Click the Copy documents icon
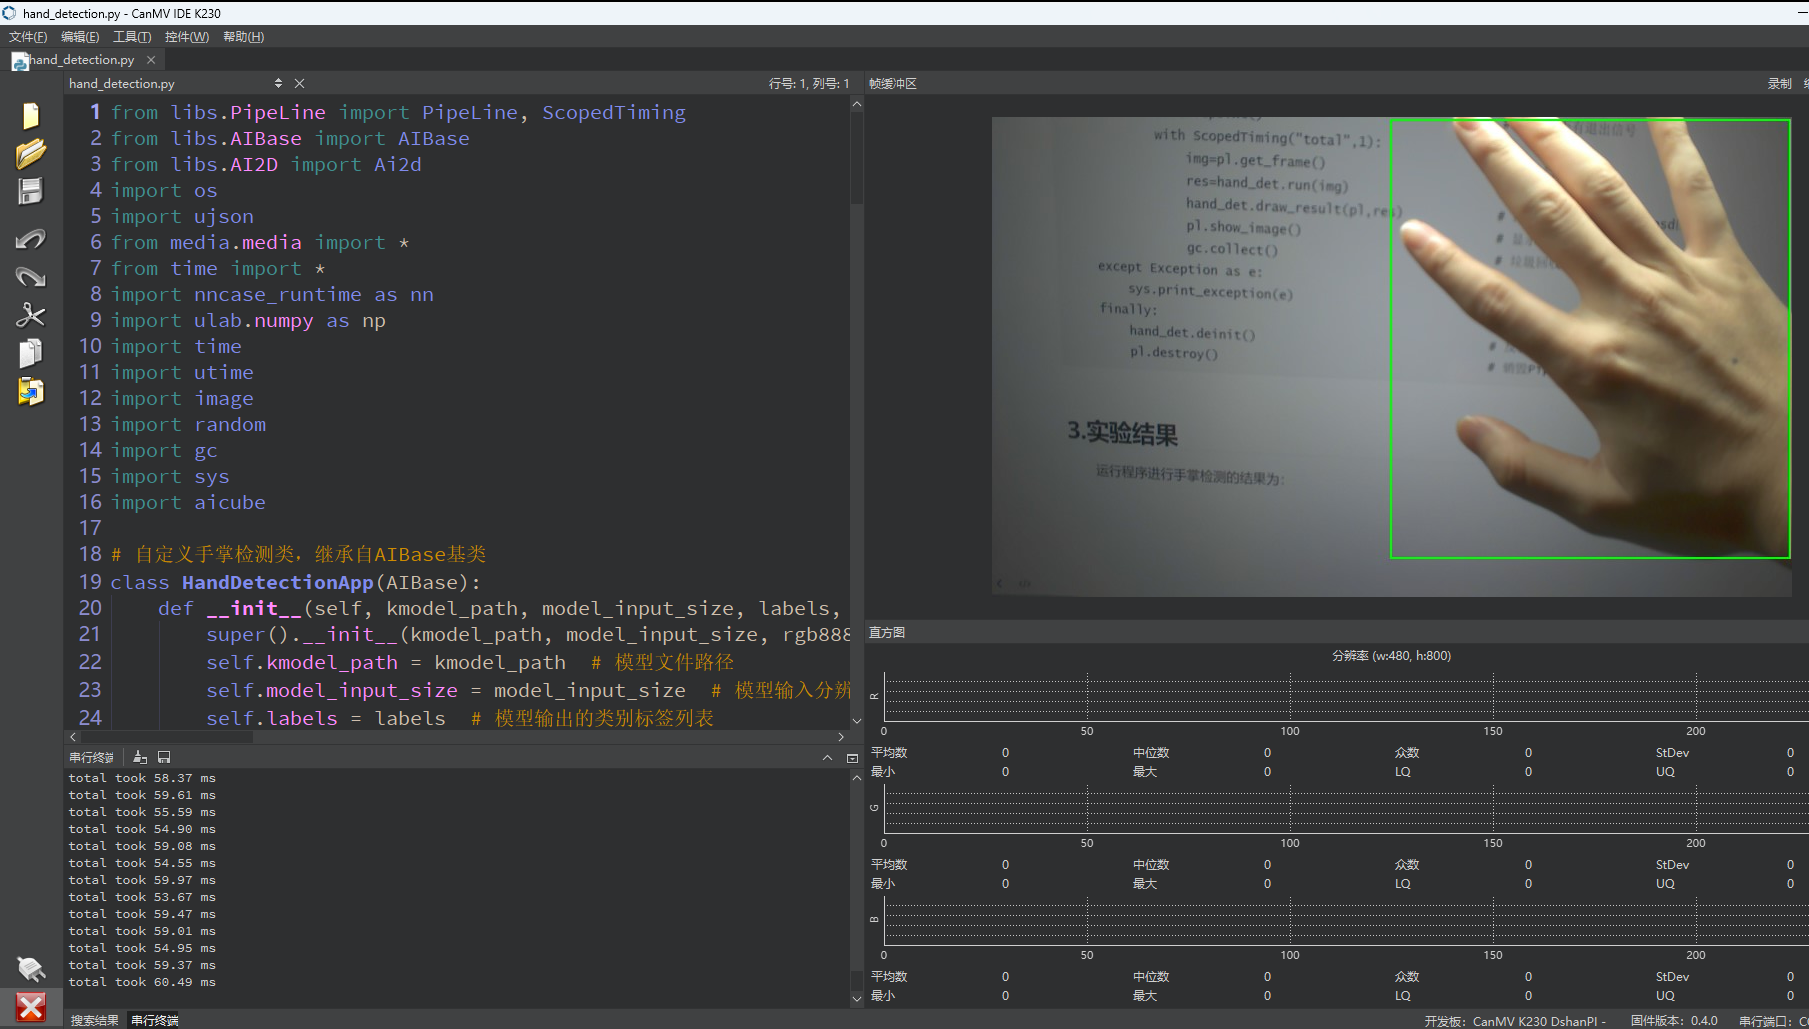Image resolution: width=1809 pixels, height=1029 pixels. coord(31,353)
